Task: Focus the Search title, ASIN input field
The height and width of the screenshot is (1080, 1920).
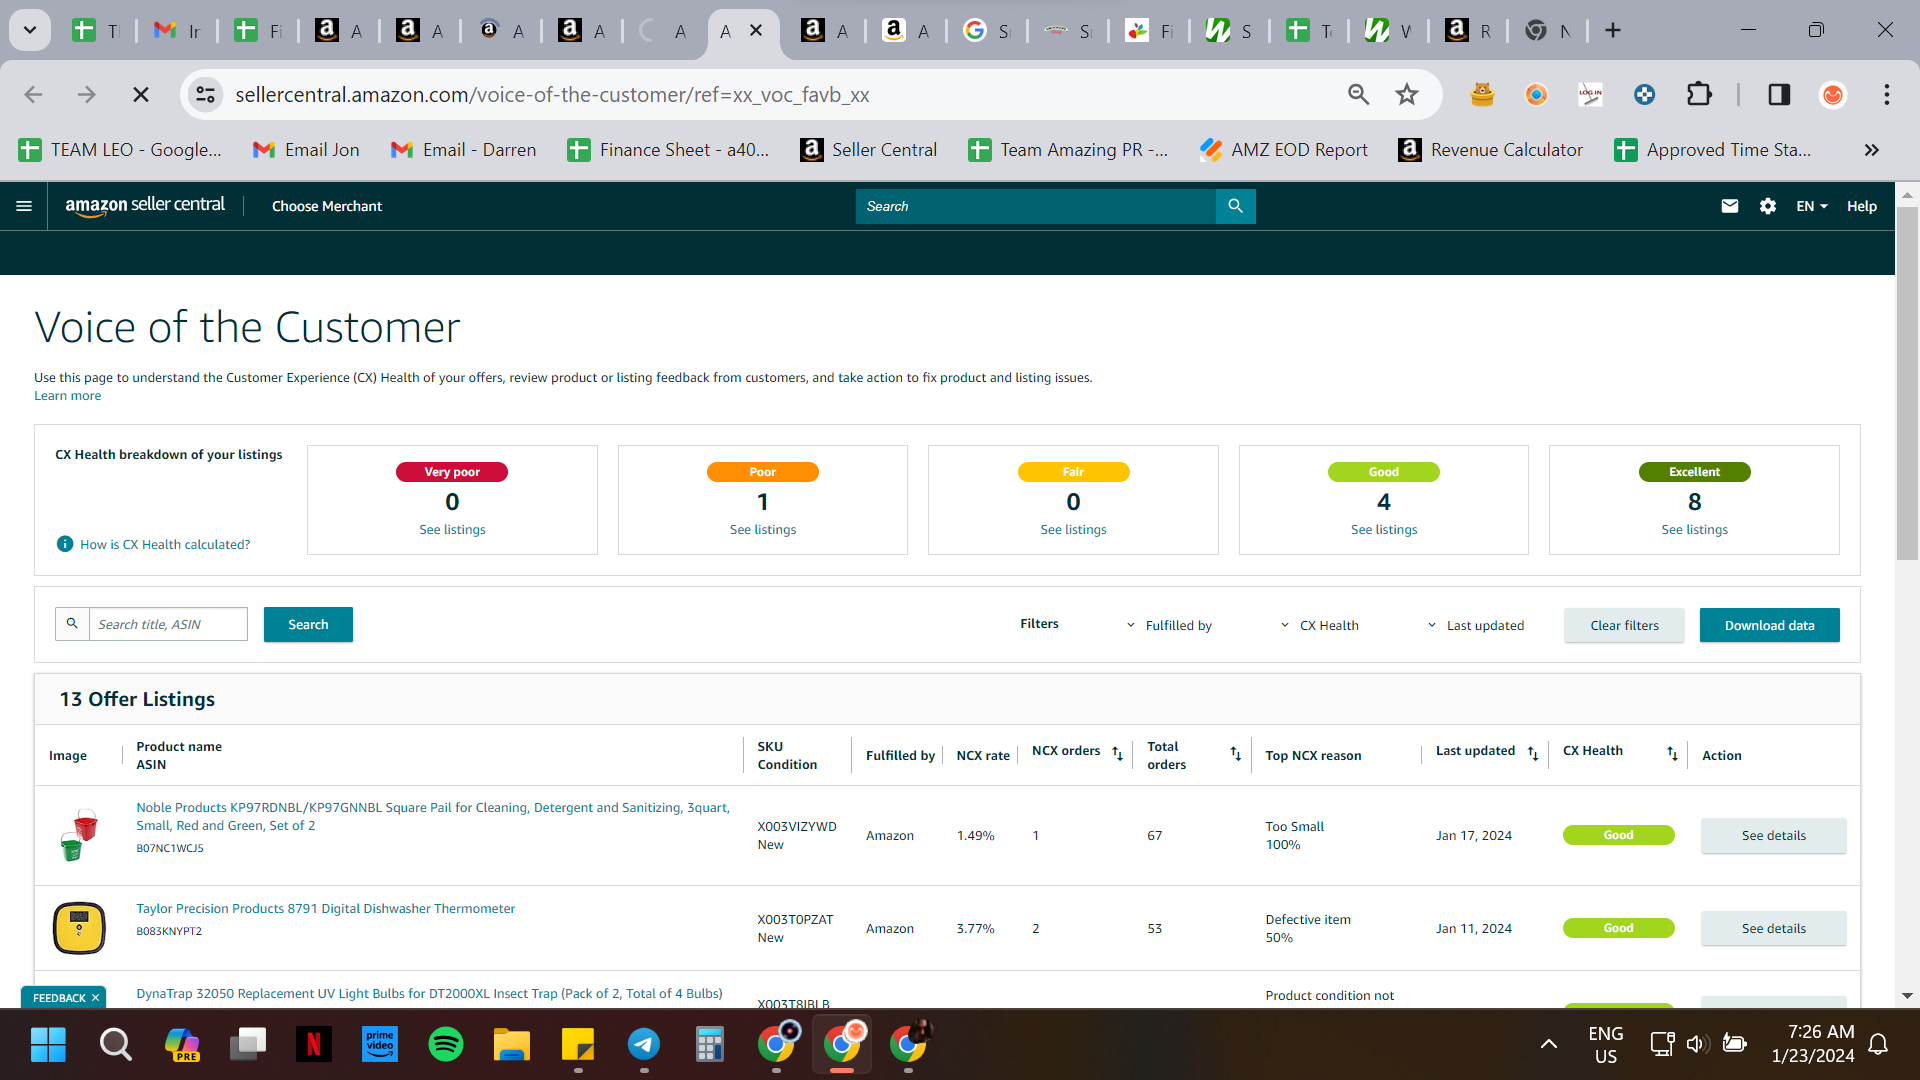Action: coord(168,624)
